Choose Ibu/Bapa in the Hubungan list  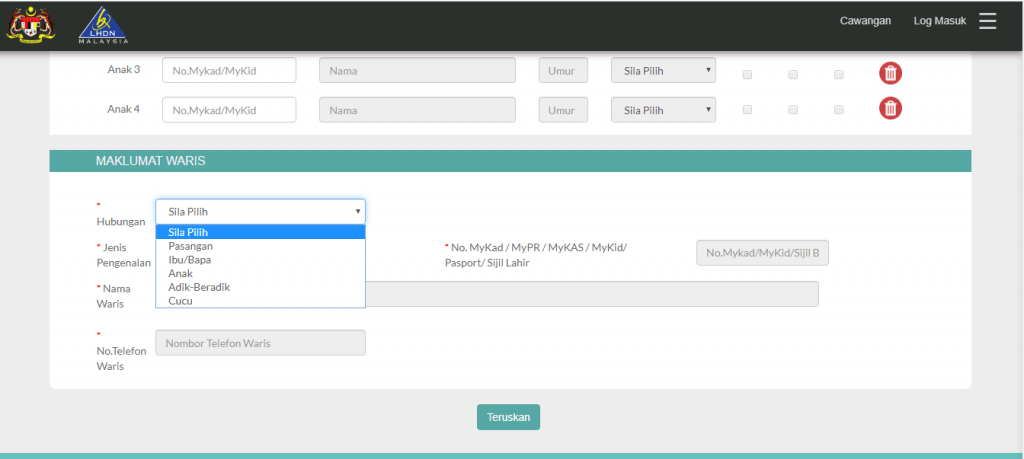point(261,260)
